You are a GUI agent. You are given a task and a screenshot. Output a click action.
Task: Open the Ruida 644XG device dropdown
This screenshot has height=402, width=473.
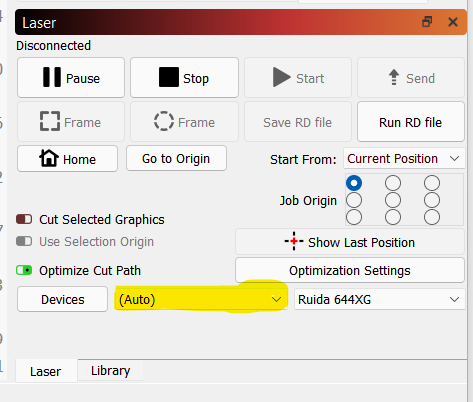coord(379,299)
